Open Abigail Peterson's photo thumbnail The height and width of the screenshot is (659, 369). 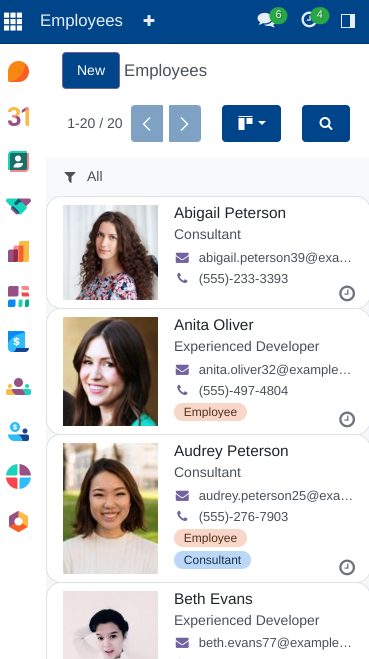[111, 252]
